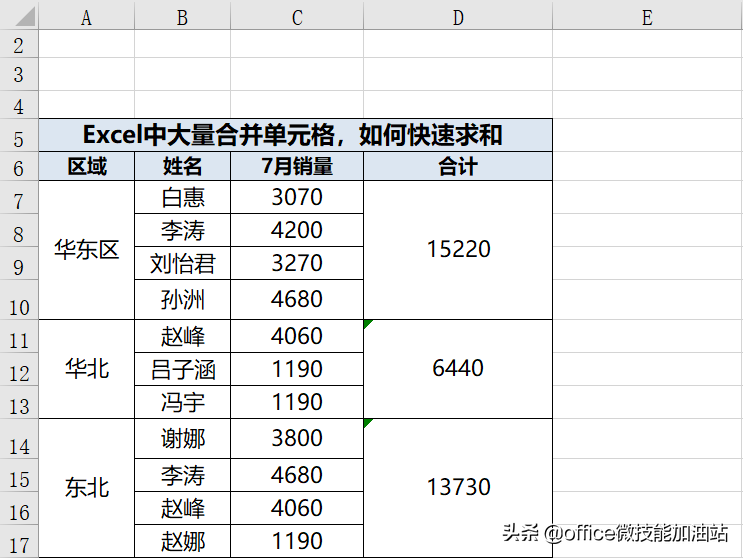Viewport: 743px width, 558px height.
Task: Select row 16 header
Action: point(19,508)
